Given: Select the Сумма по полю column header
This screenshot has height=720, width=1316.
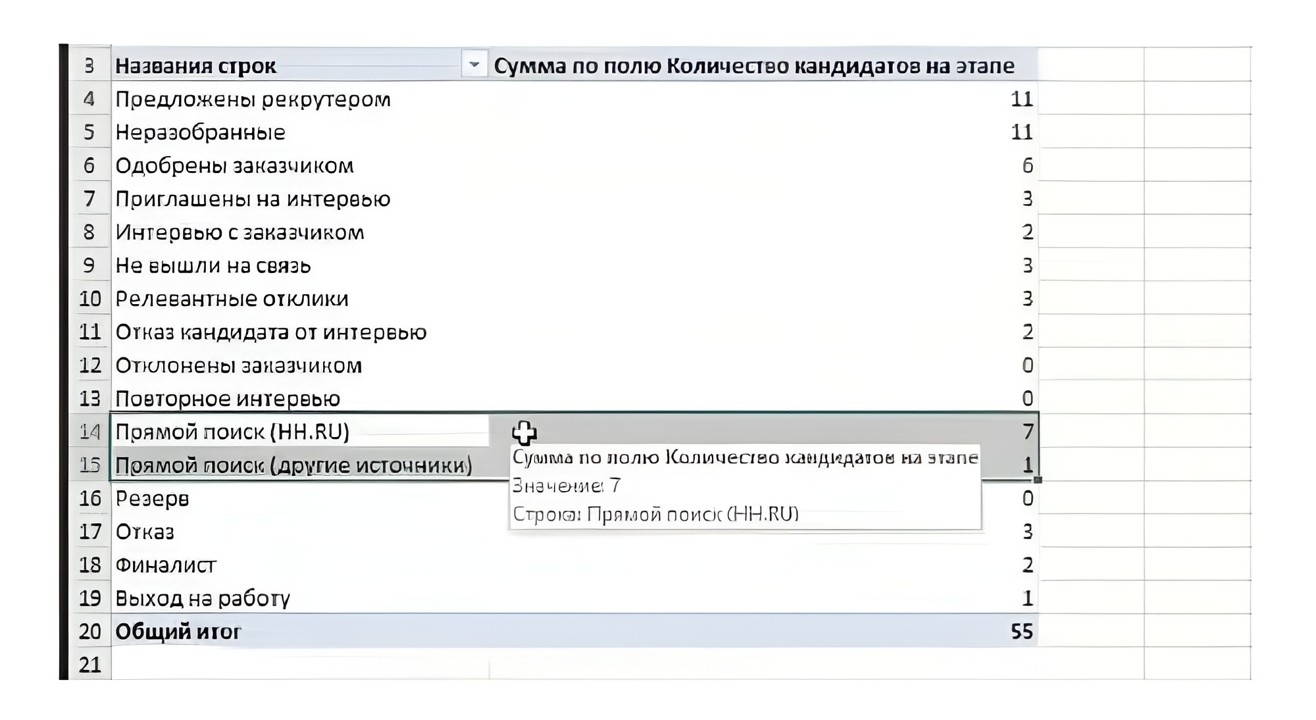Looking at the screenshot, I should (764, 67).
